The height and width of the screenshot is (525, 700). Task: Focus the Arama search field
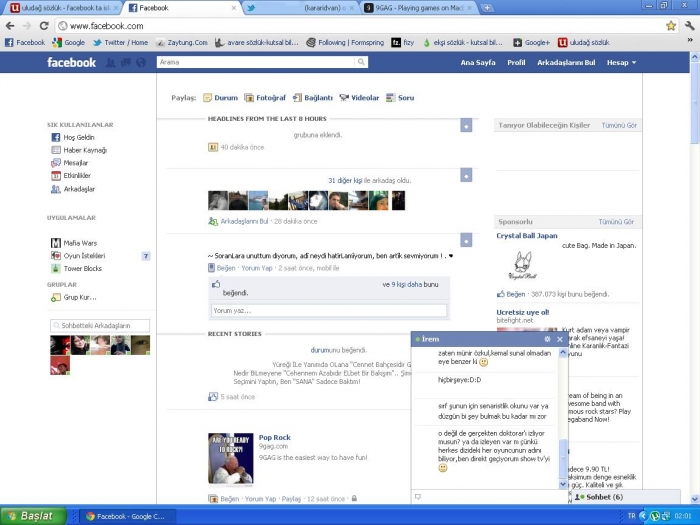256,62
